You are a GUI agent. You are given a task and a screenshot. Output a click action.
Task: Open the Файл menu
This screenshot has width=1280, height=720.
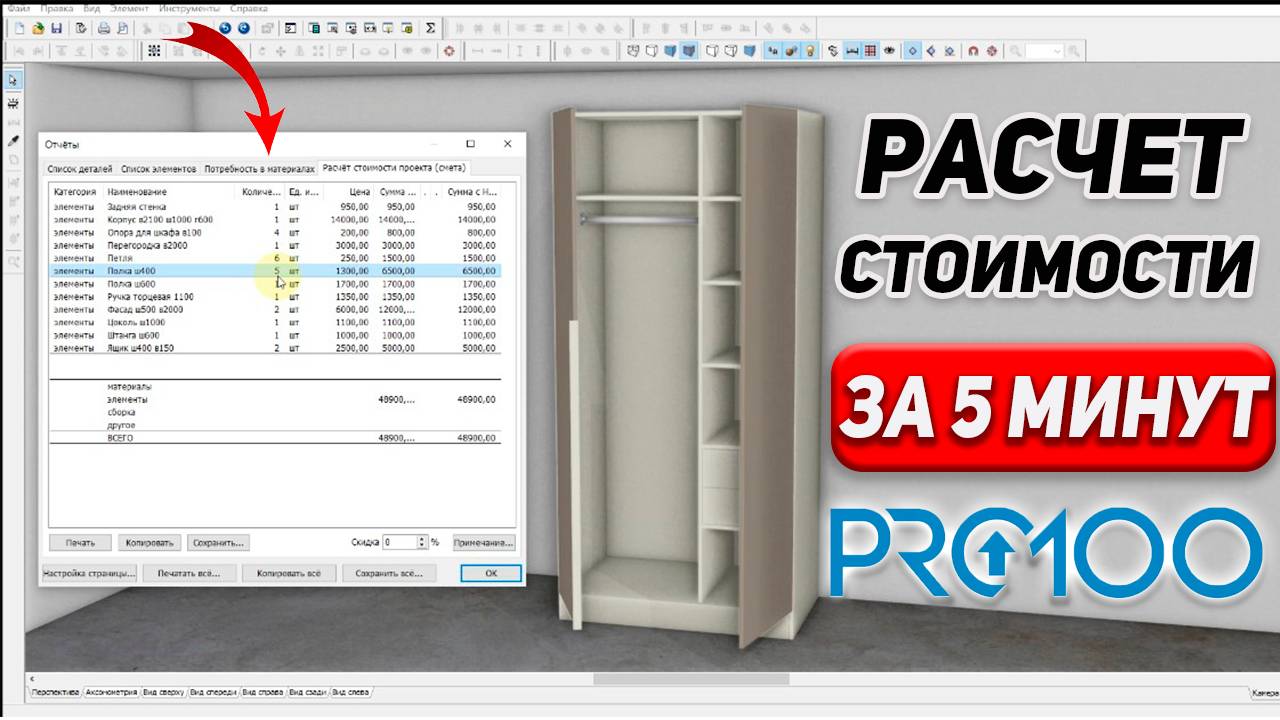[x=19, y=8]
